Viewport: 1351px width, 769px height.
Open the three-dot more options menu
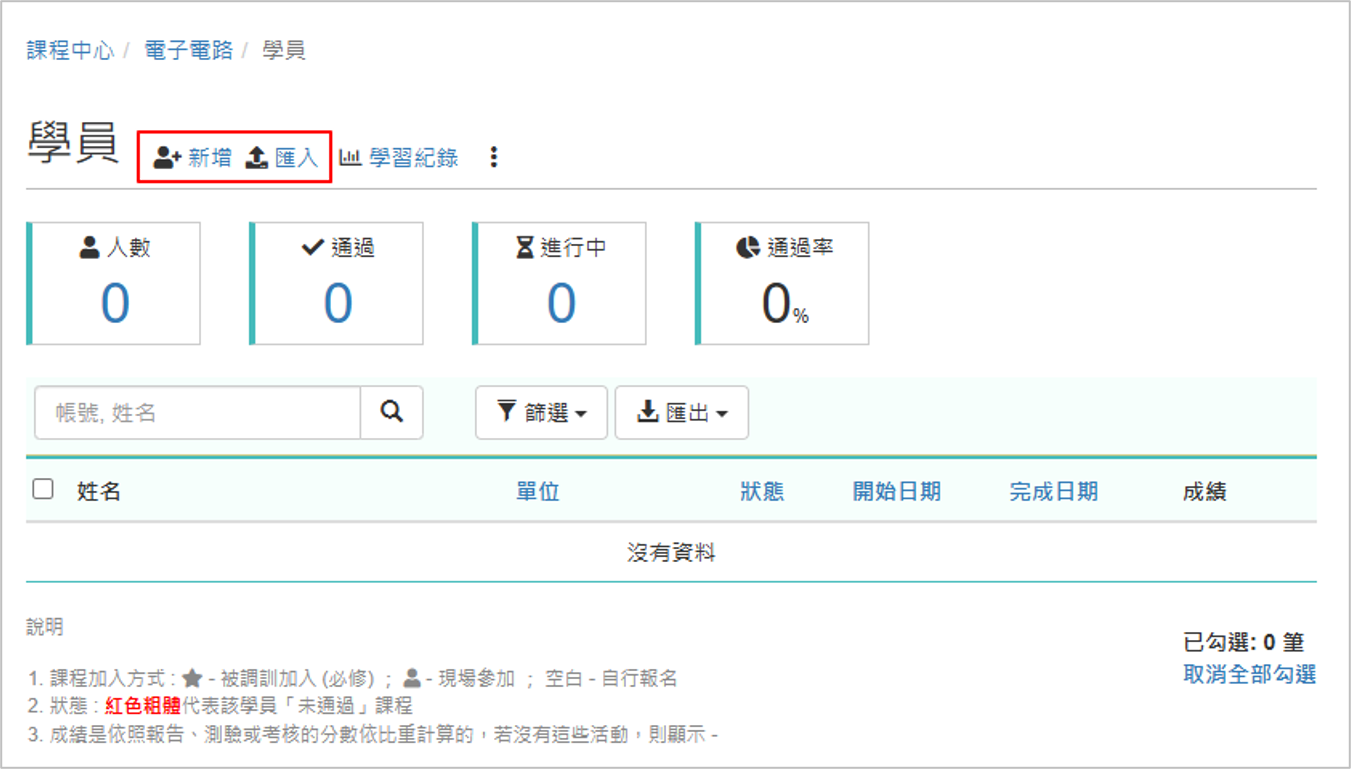pos(493,157)
